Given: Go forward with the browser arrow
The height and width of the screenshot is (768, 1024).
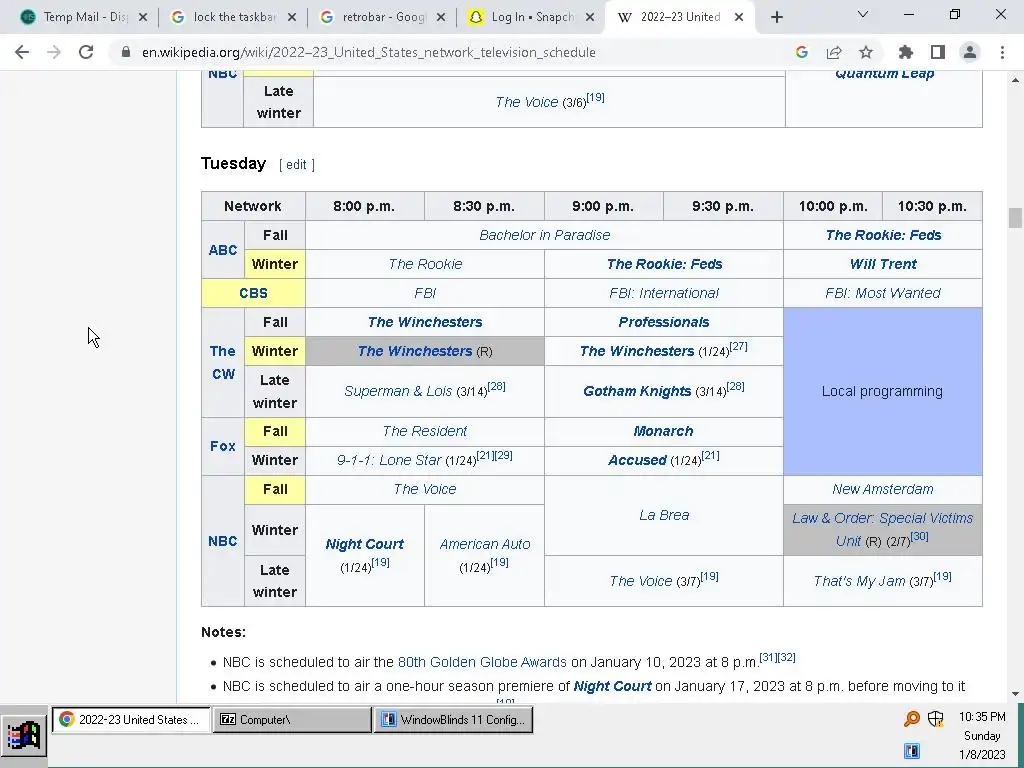Looking at the screenshot, I should tap(54, 52).
